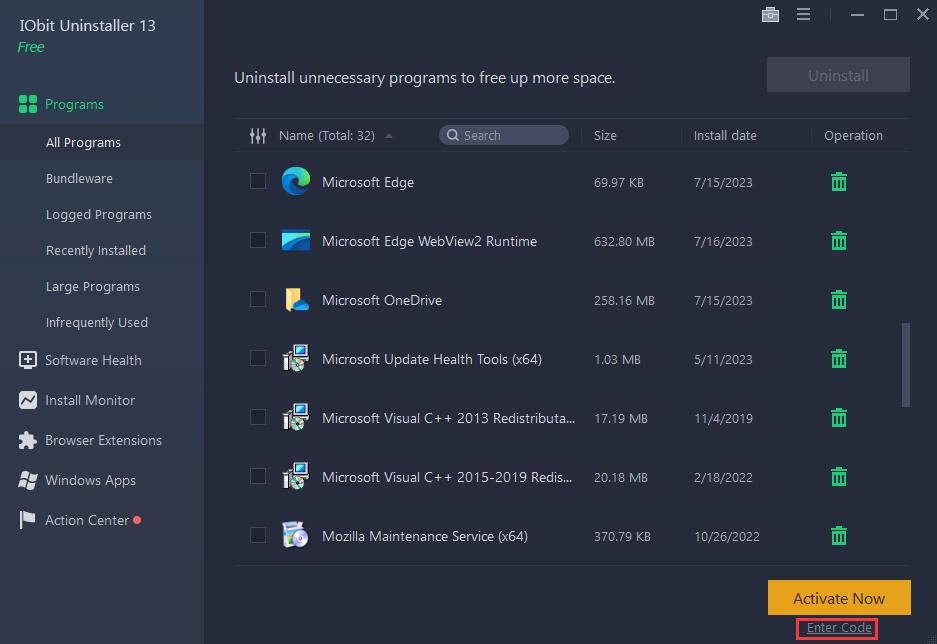Click into the Search input field

[x=504, y=136]
